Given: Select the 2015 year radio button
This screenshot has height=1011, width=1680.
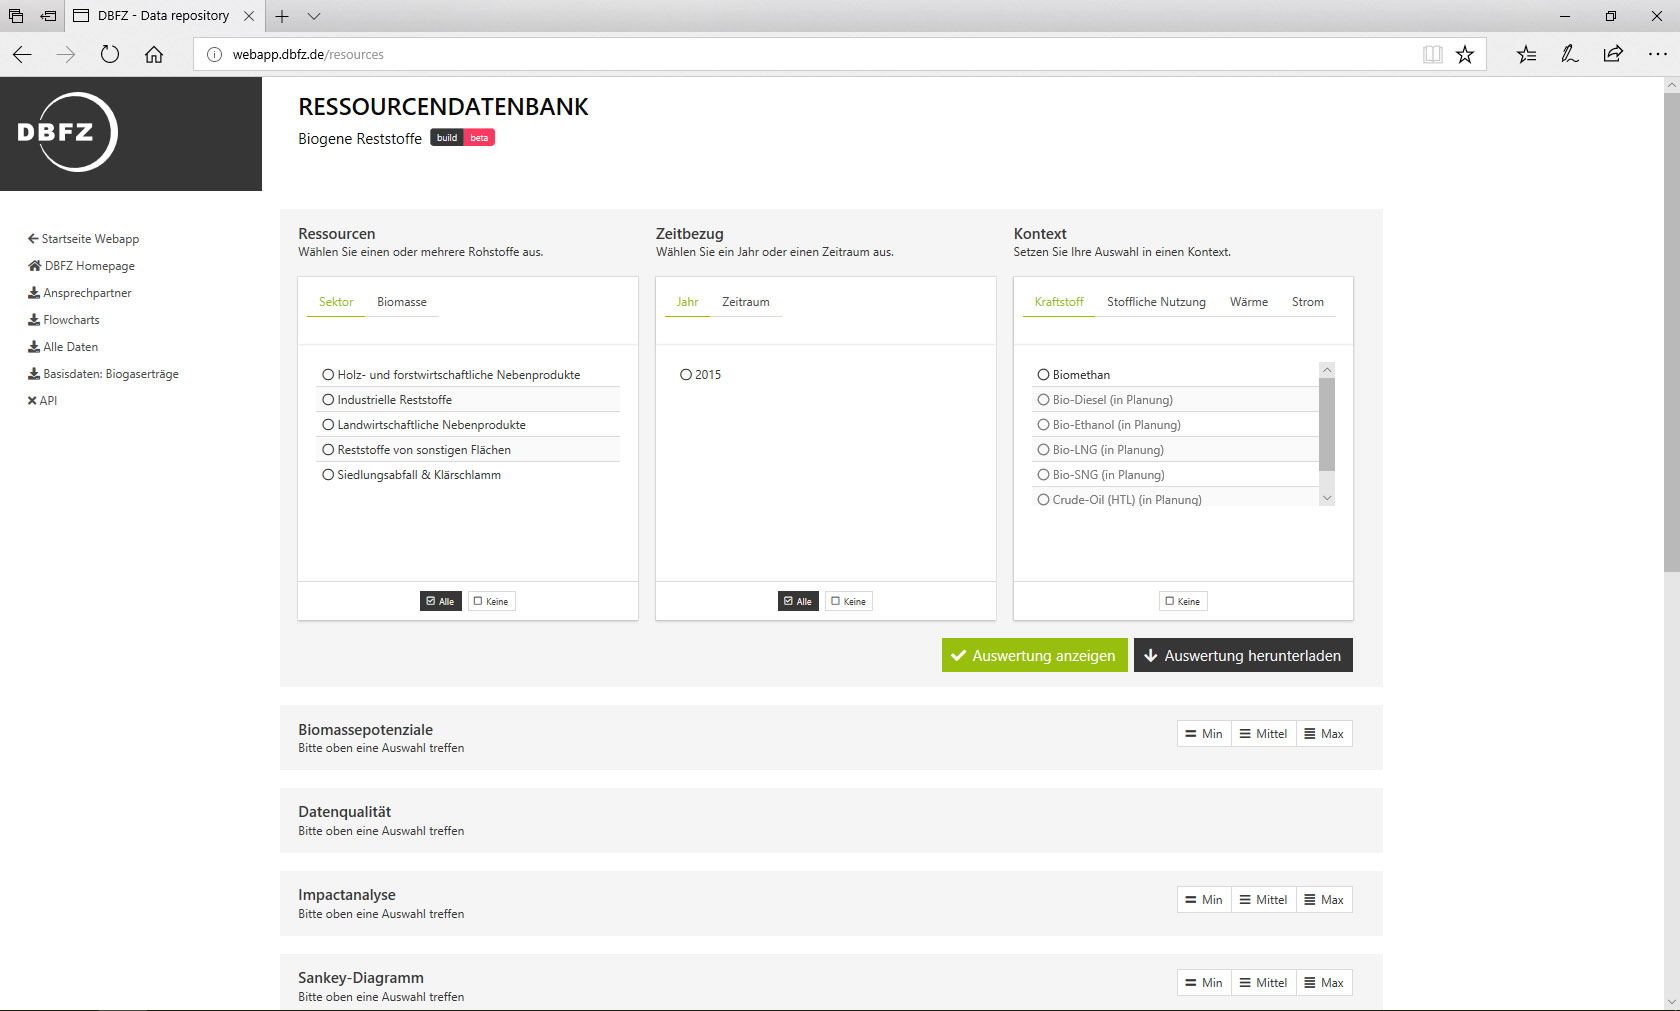Looking at the screenshot, I should 686,375.
